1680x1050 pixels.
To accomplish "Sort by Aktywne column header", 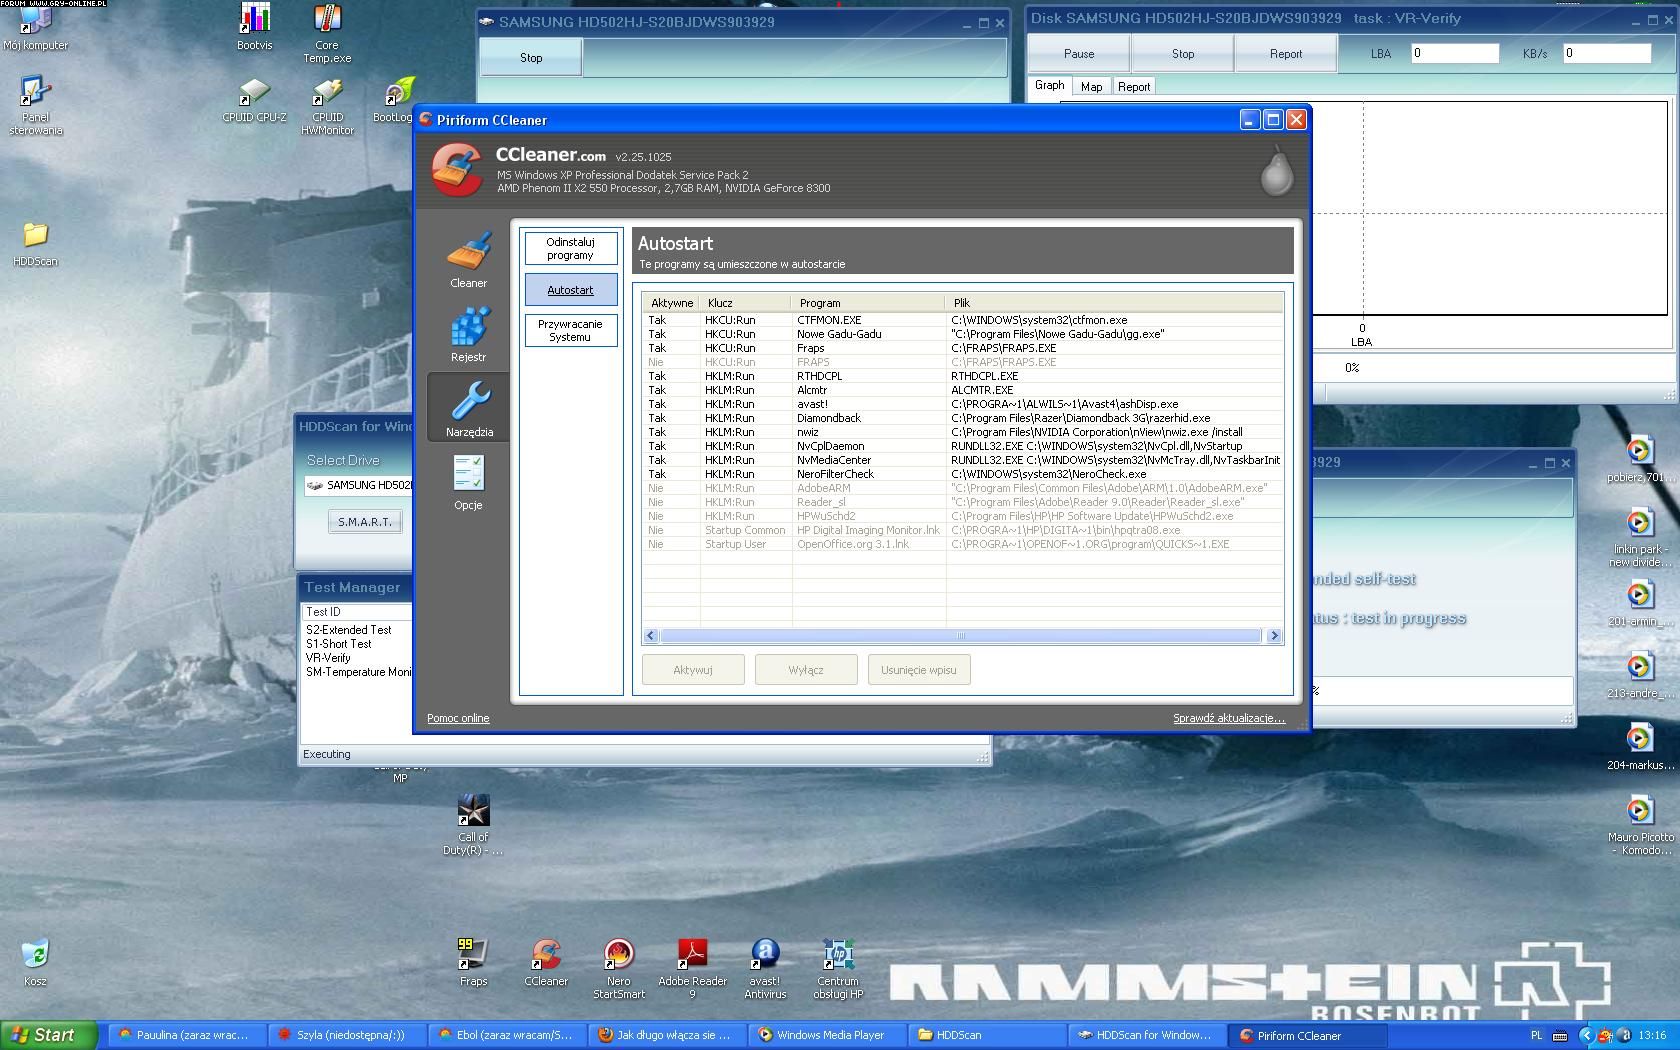I will (x=672, y=303).
